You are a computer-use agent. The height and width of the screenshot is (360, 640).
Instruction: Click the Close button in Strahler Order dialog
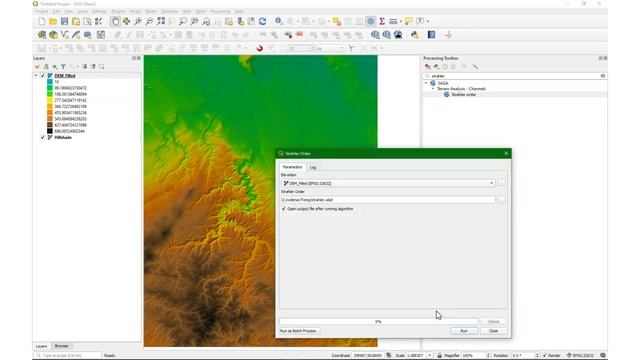coord(494,331)
